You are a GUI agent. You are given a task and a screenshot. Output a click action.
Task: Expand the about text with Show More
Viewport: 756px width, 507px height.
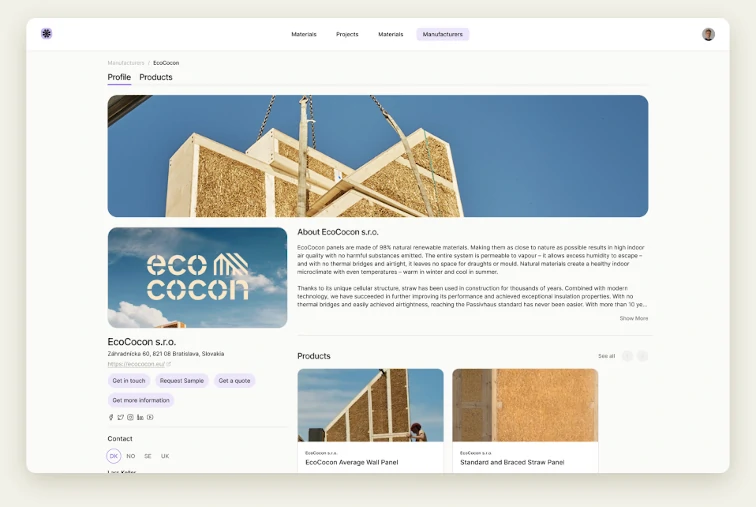[x=634, y=319]
